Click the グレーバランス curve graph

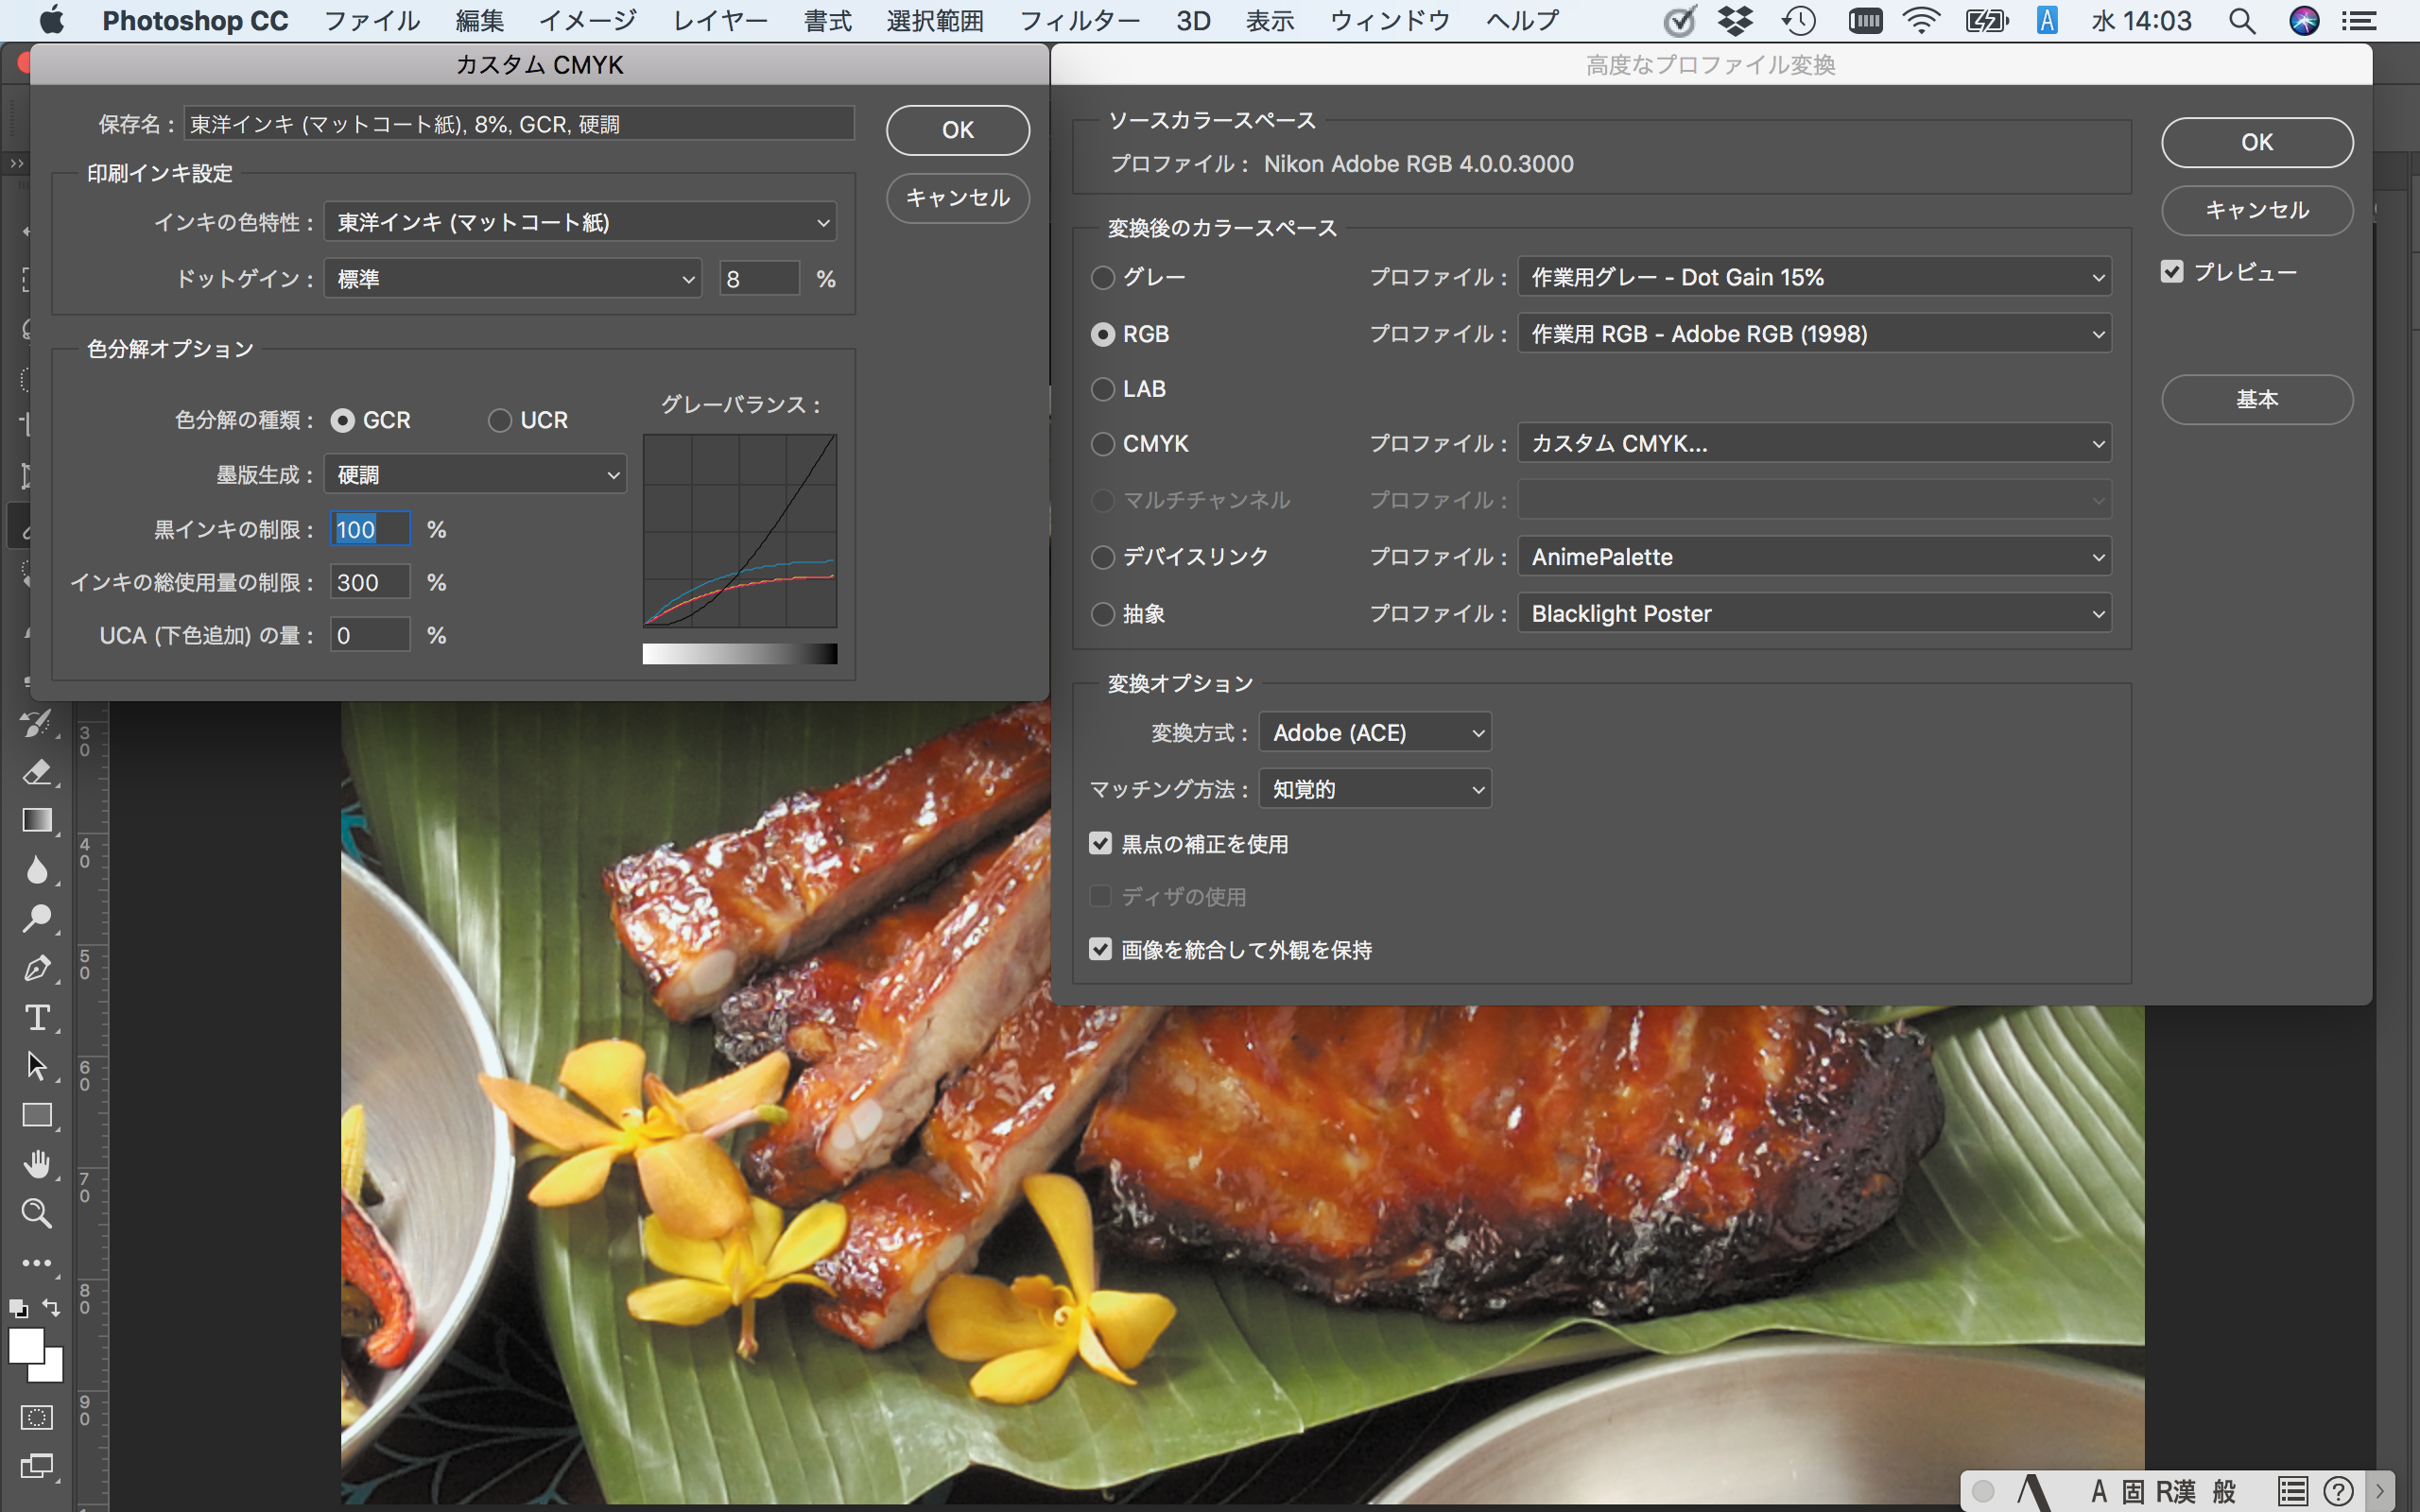[739, 531]
